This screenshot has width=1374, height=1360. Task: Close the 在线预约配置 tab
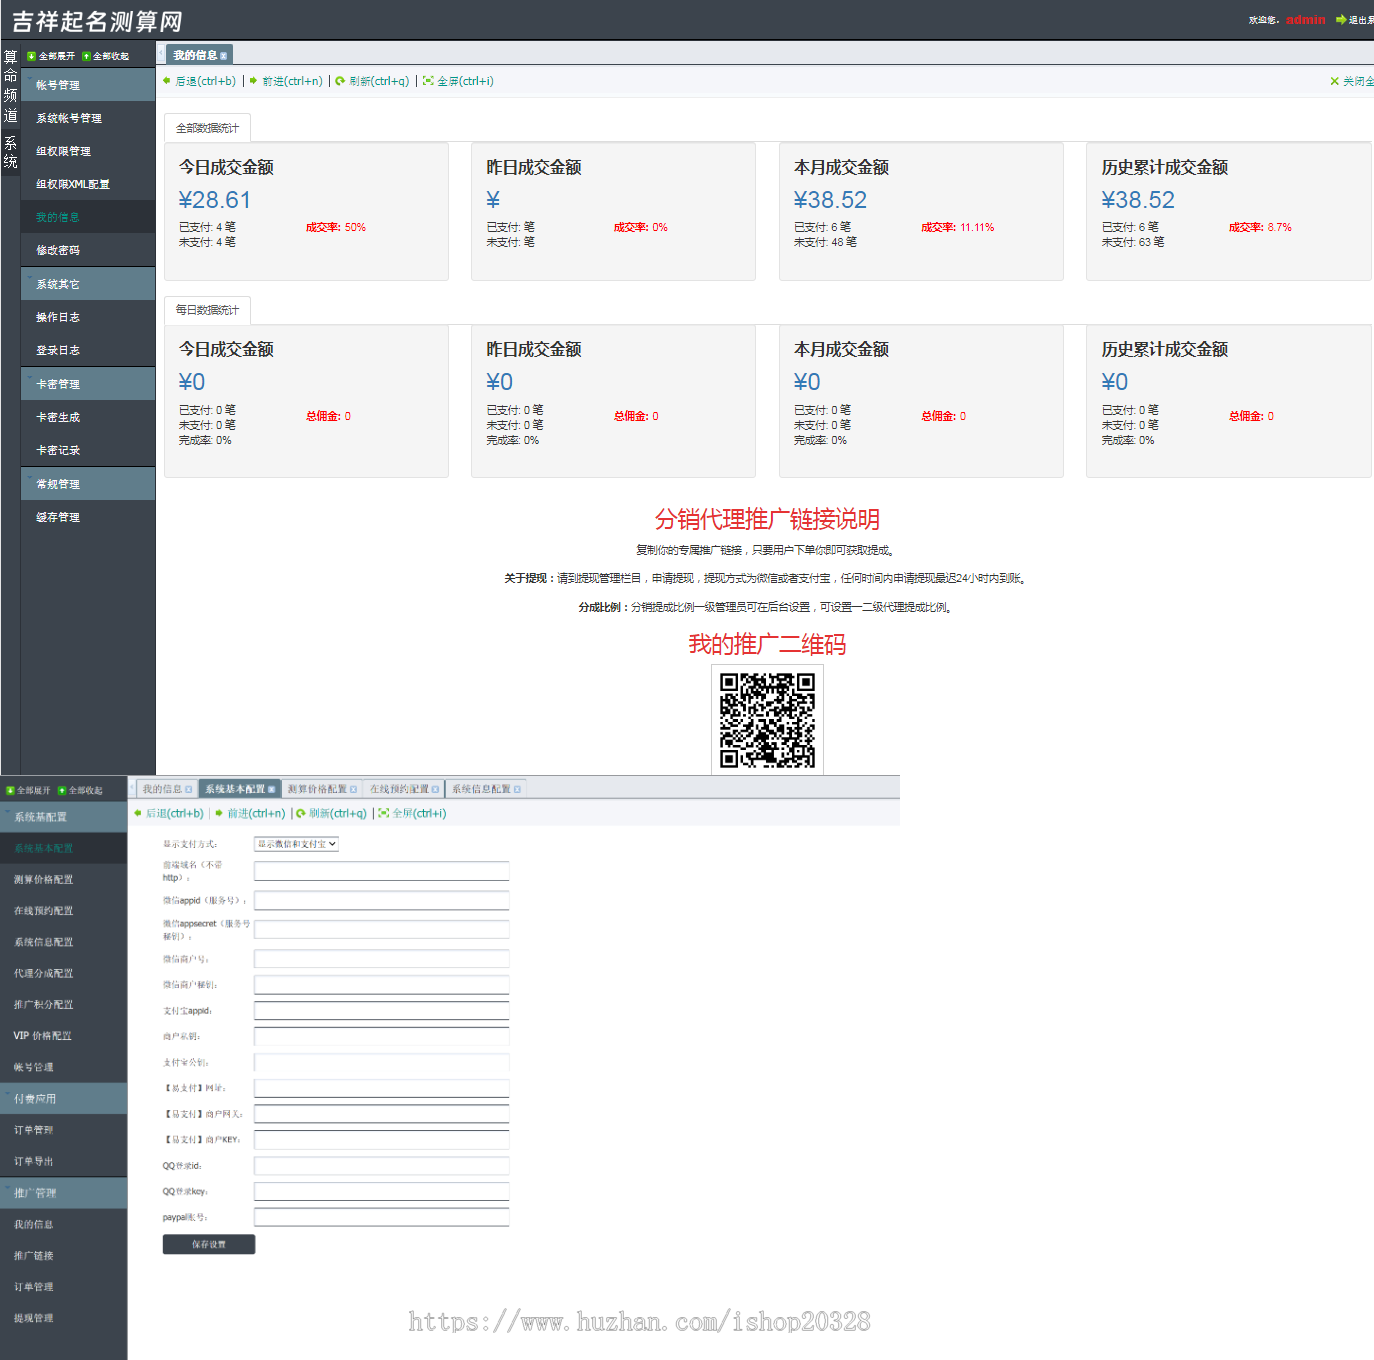coord(435,790)
